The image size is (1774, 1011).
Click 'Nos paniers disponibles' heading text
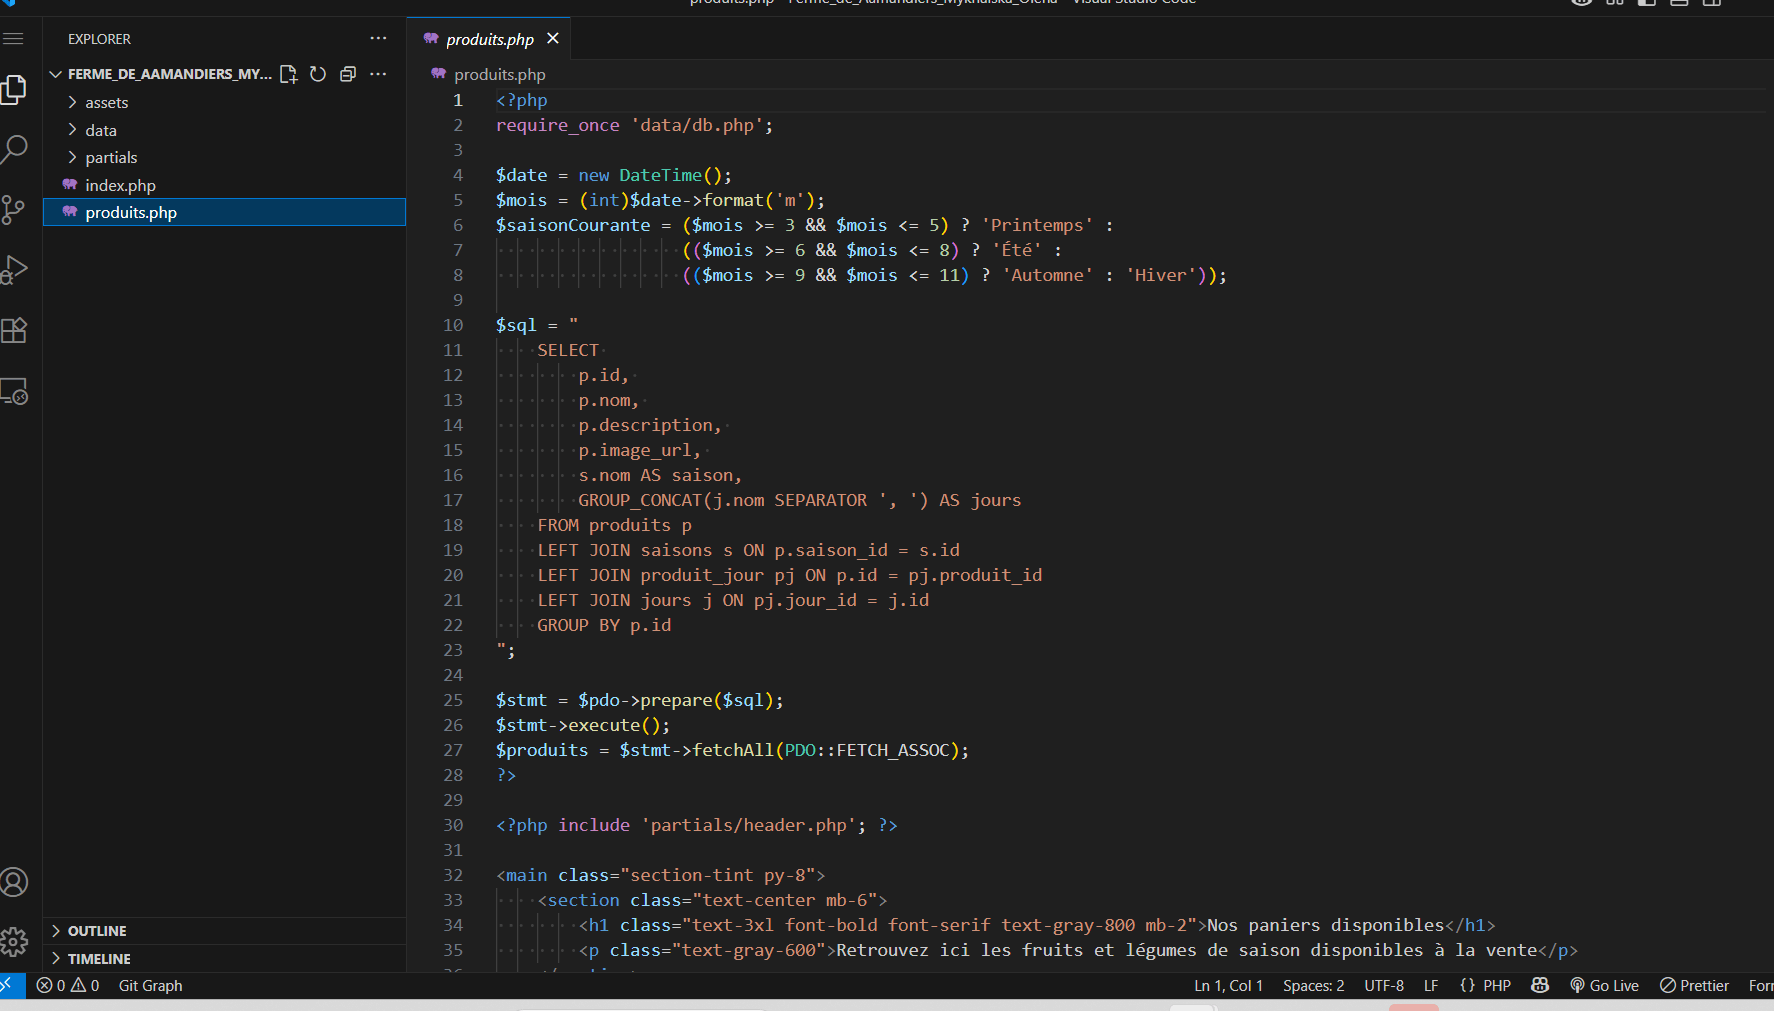click(1326, 925)
